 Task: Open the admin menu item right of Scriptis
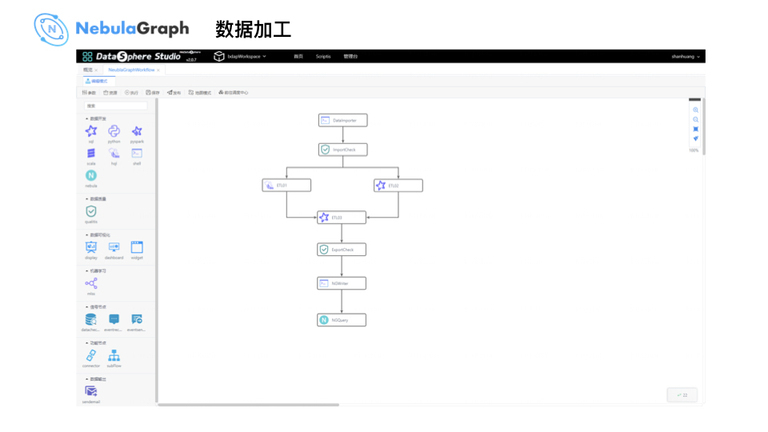click(350, 56)
